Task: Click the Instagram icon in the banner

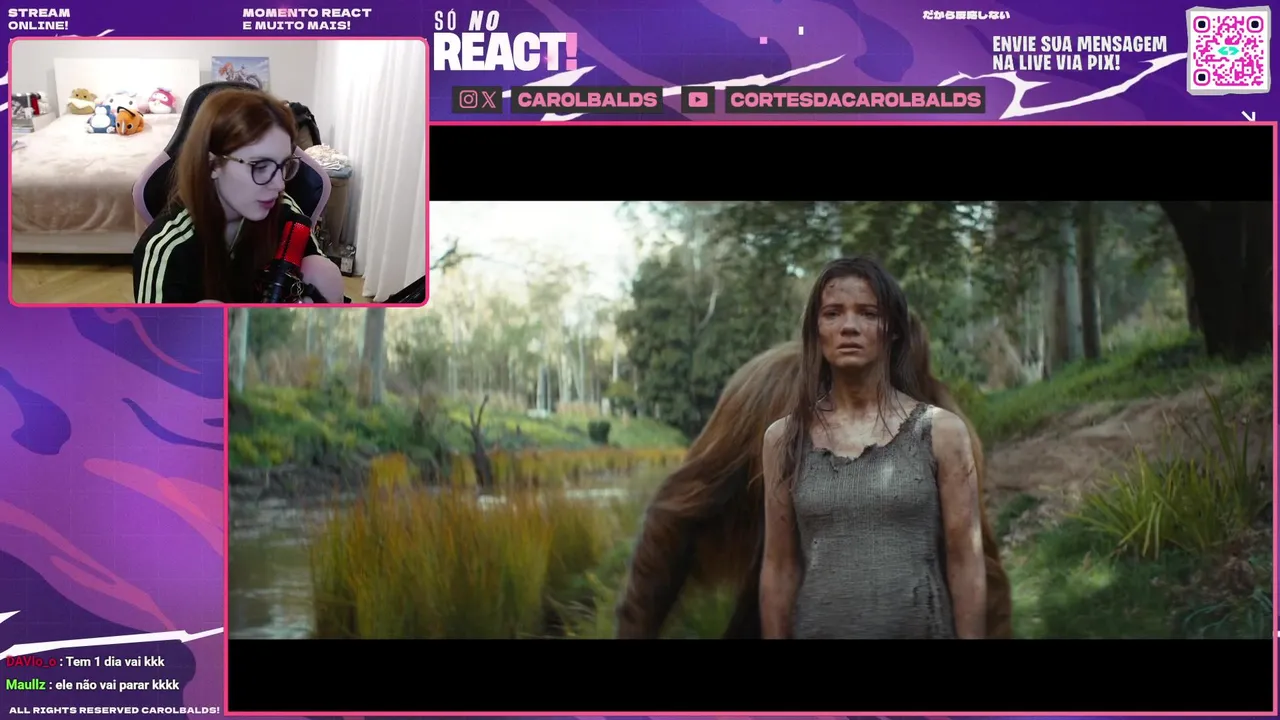Action: click(x=468, y=99)
